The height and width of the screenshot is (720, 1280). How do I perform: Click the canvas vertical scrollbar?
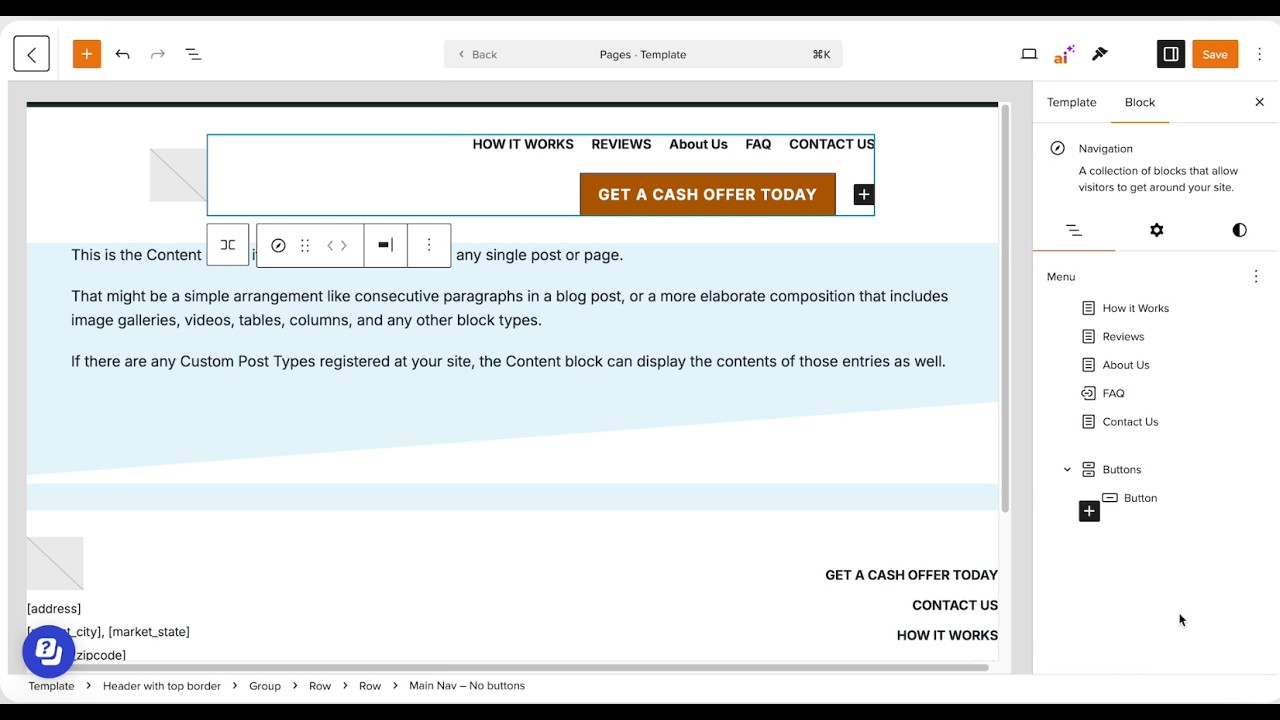(x=1005, y=307)
